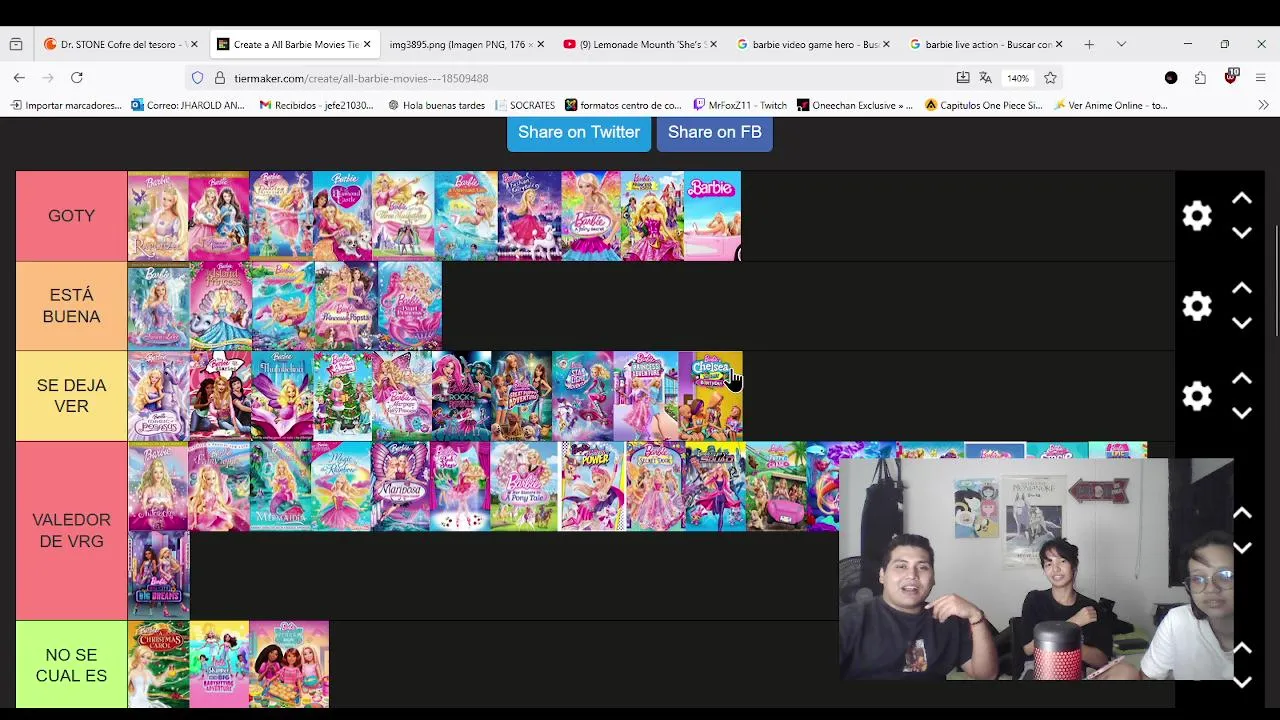The height and width of the screenshot is (720, 1280).
Task: Open MrFoxZ11 - Twitch bookmark
Action: 740,105
